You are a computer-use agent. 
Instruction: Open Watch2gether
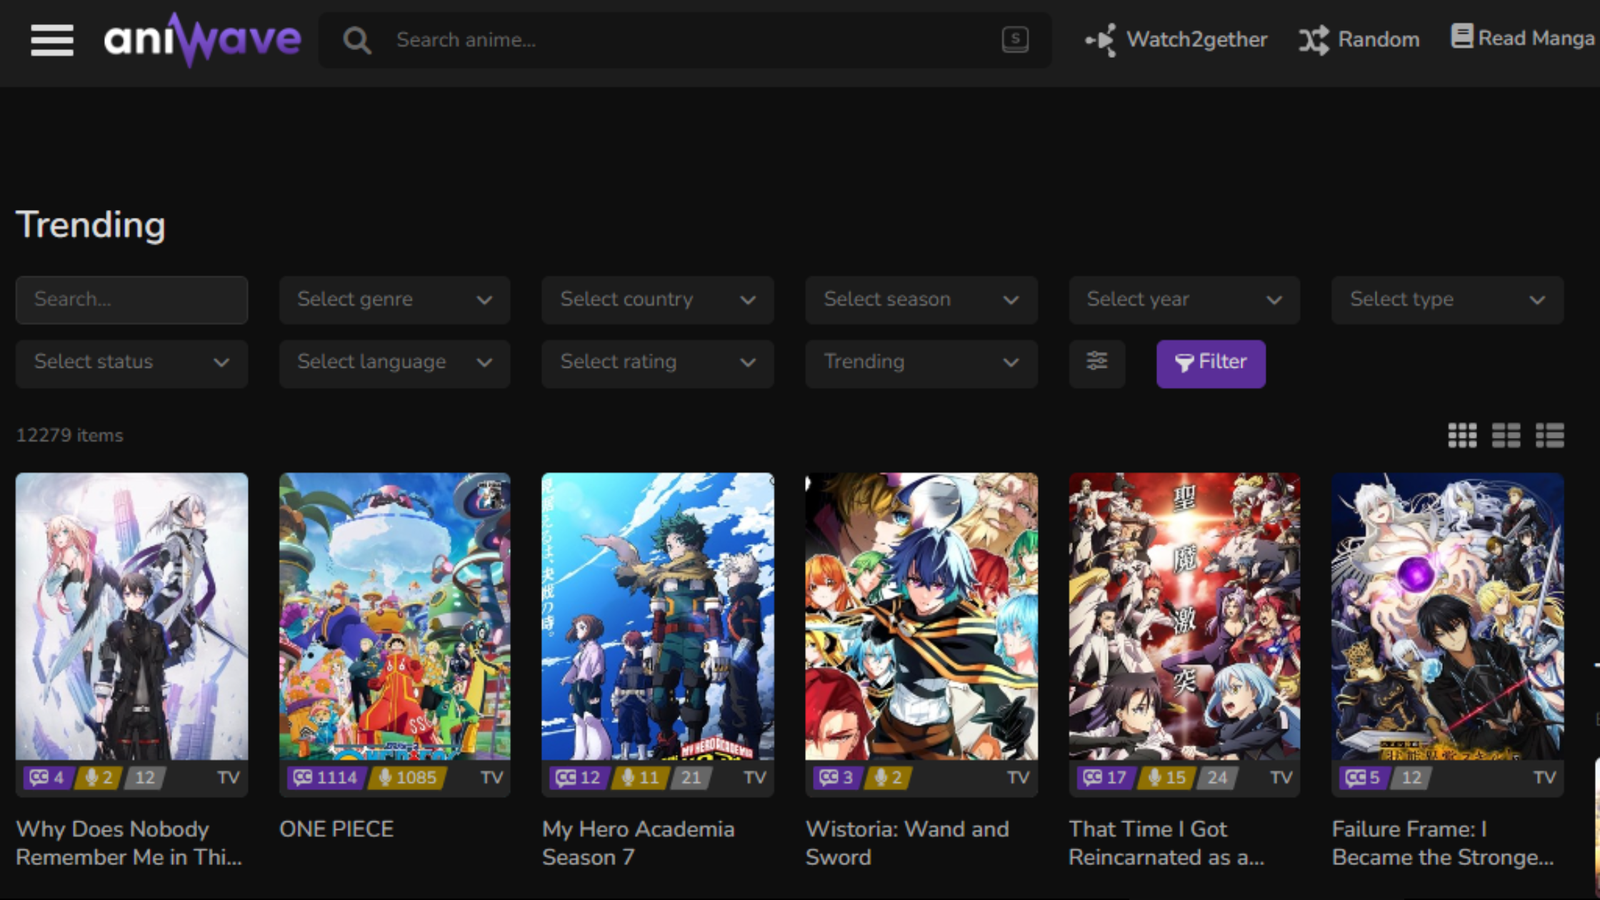tap(1176, 40)
